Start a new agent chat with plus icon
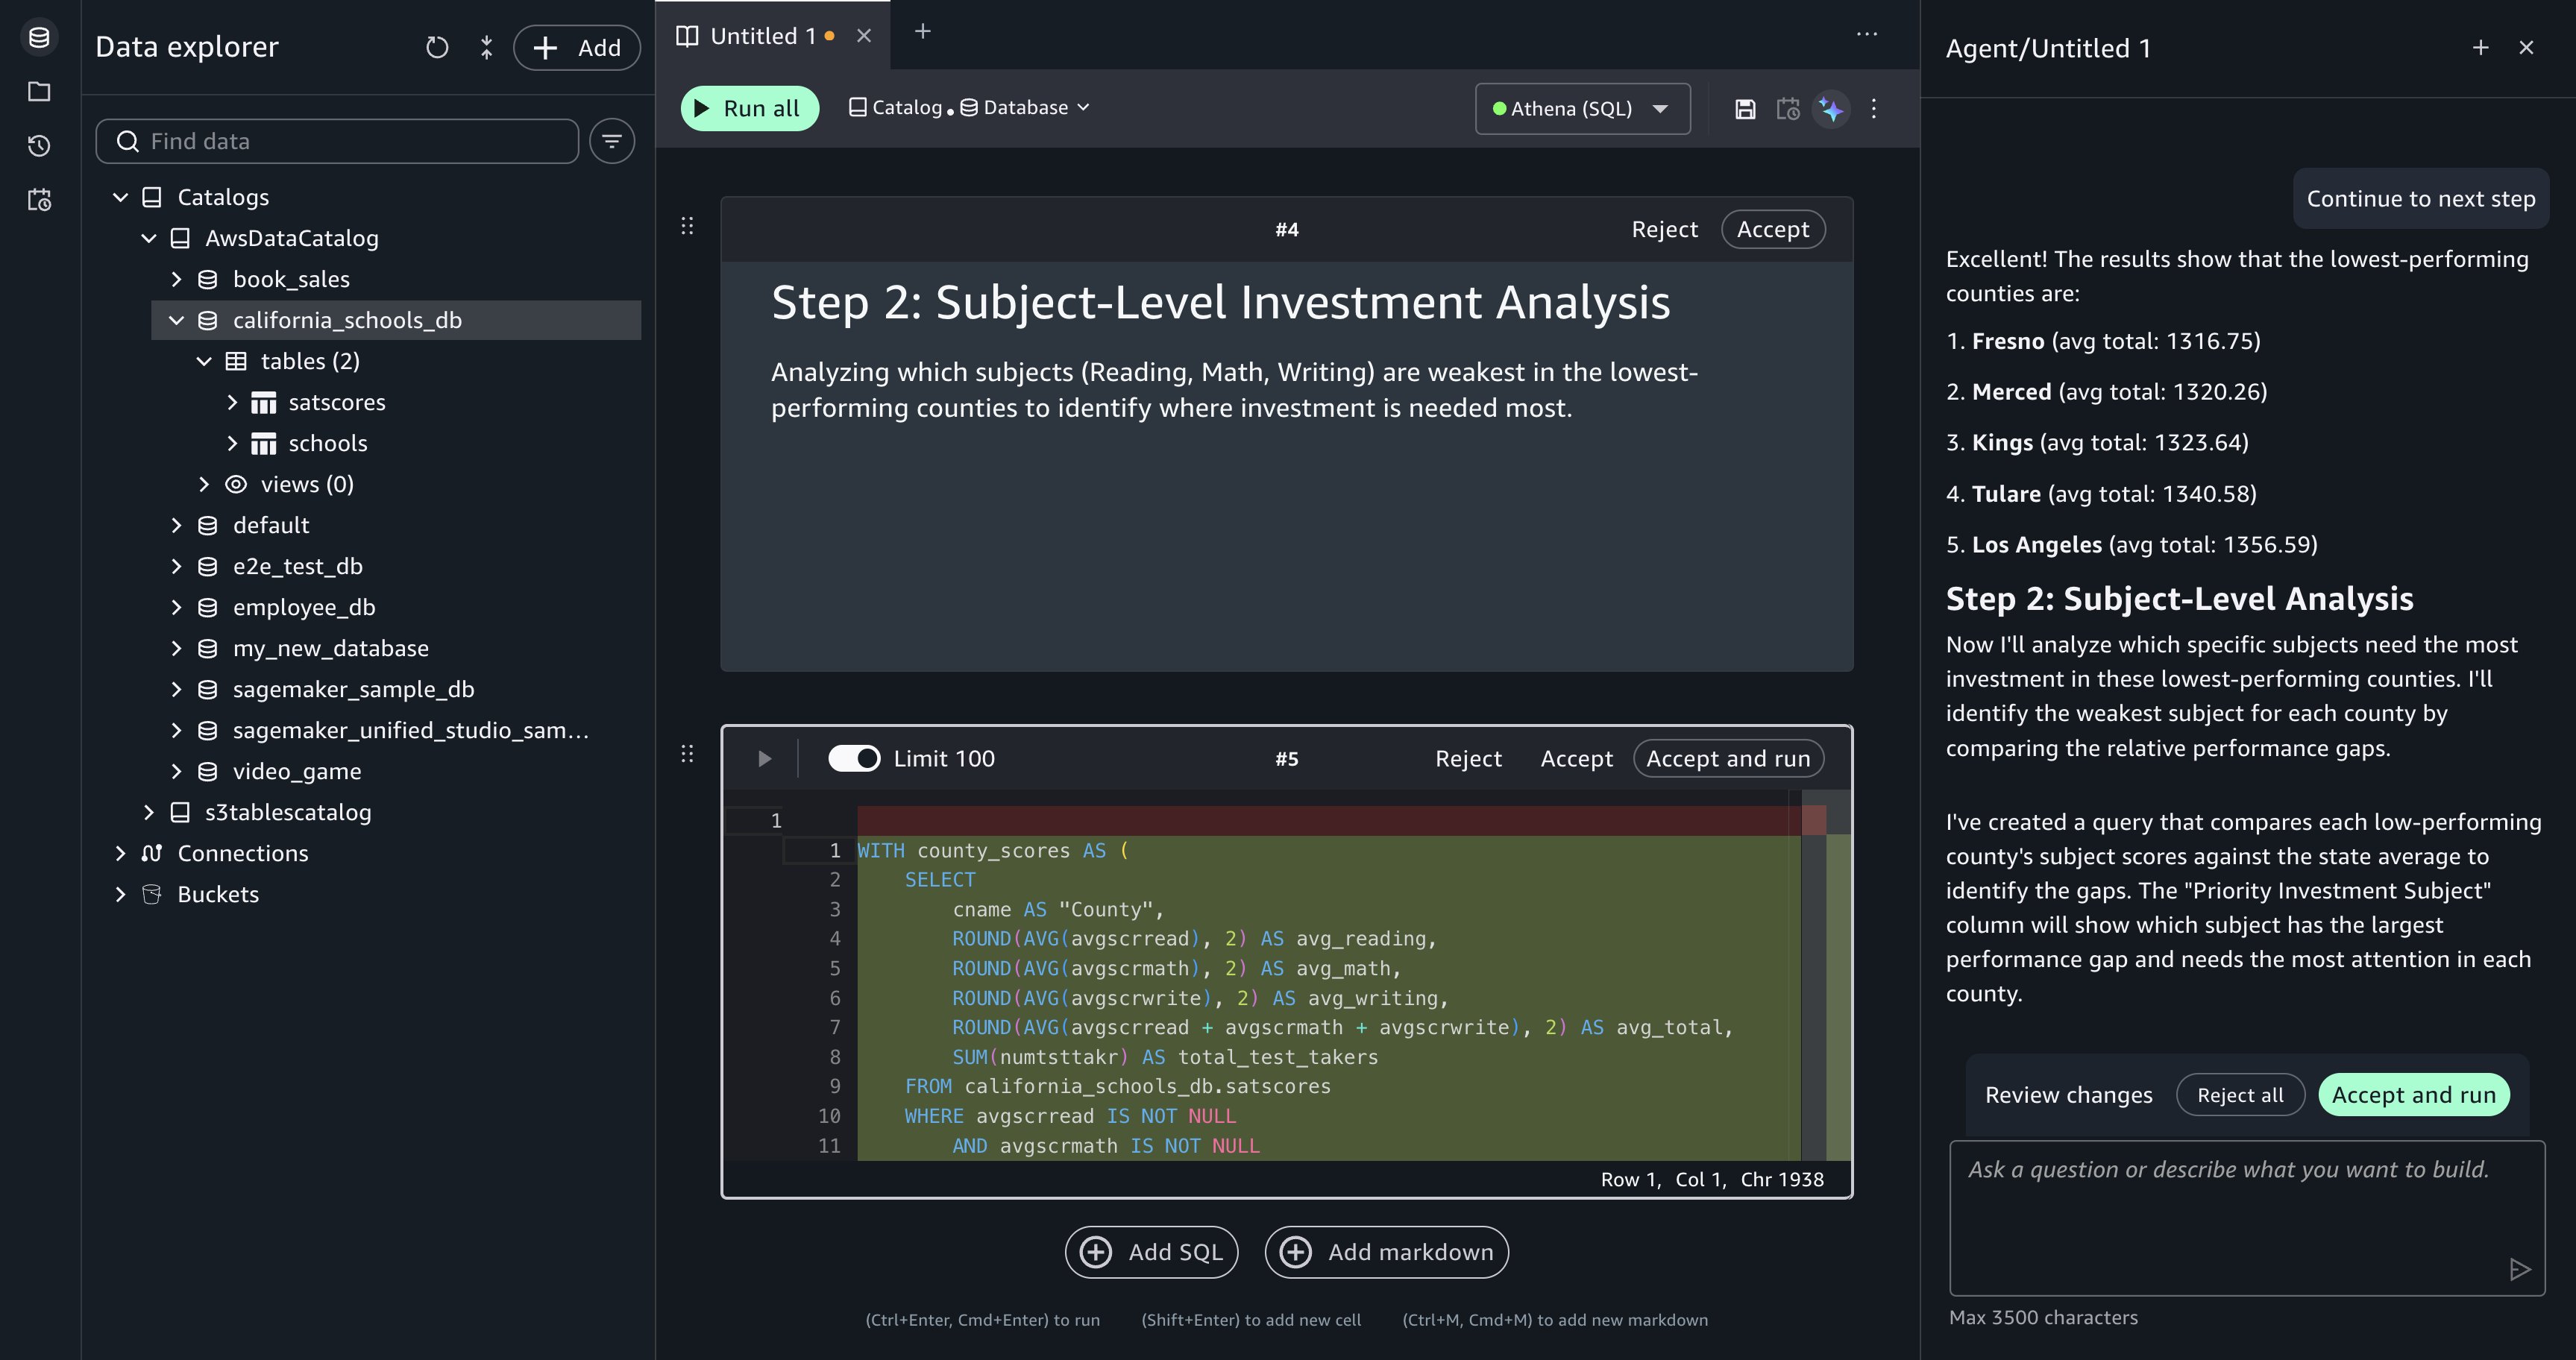This screenshot has height=1360, width=2576. [2480, 48]
